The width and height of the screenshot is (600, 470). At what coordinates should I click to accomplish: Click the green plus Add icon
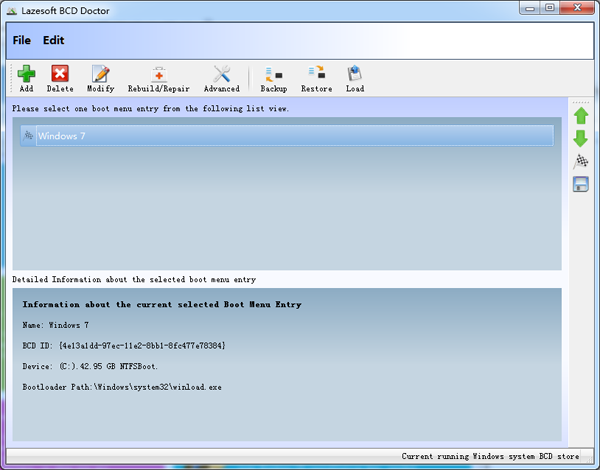pos(26,74)
